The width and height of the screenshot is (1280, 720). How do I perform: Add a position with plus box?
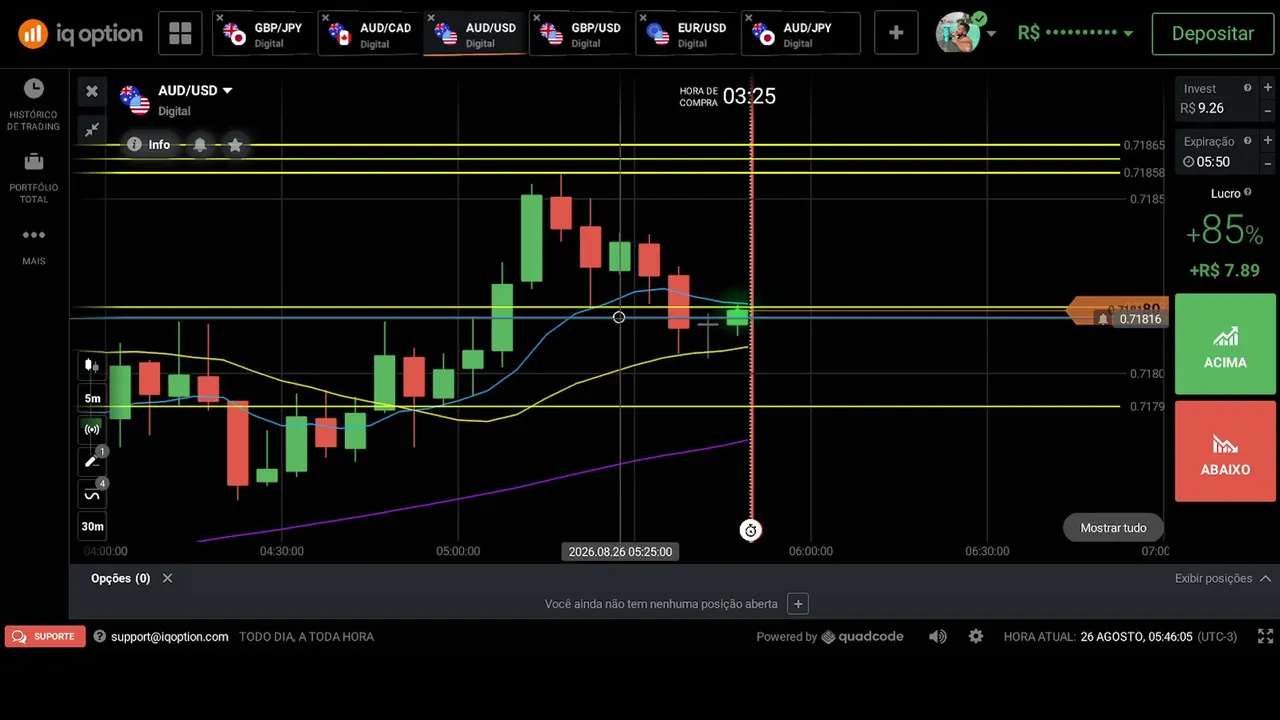pyautogui.click(x=797, y=604)
